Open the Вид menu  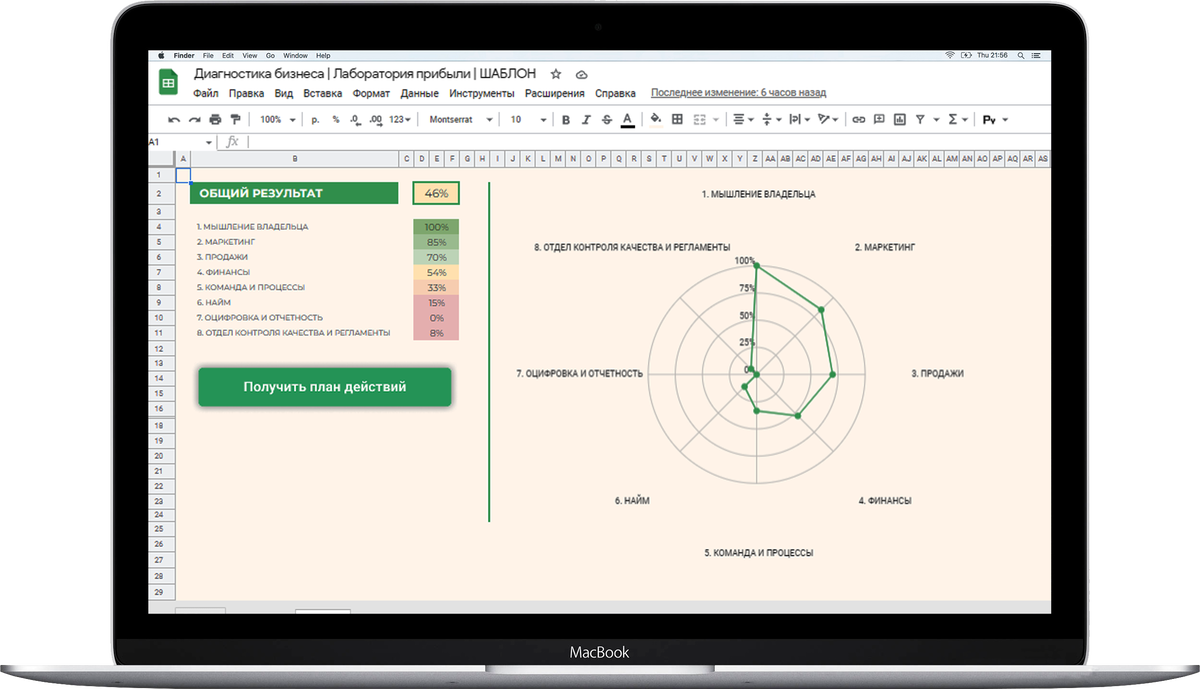[284, 94]
